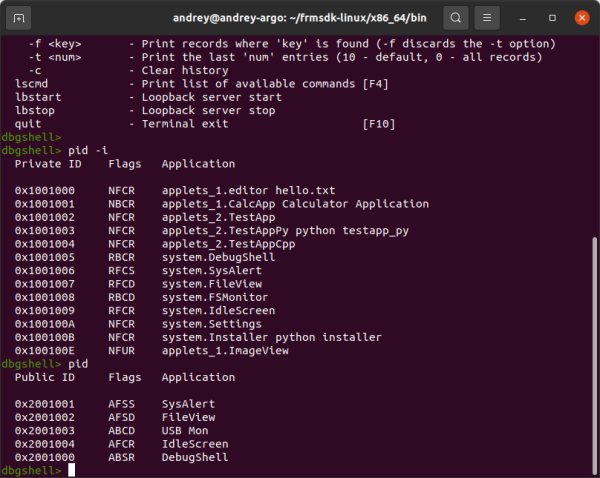Image resolution: width=600 pixels, height=478 pixels.
Task: Click the terminal's vertical scrollbar handle
Action: (x=594, y=356)
